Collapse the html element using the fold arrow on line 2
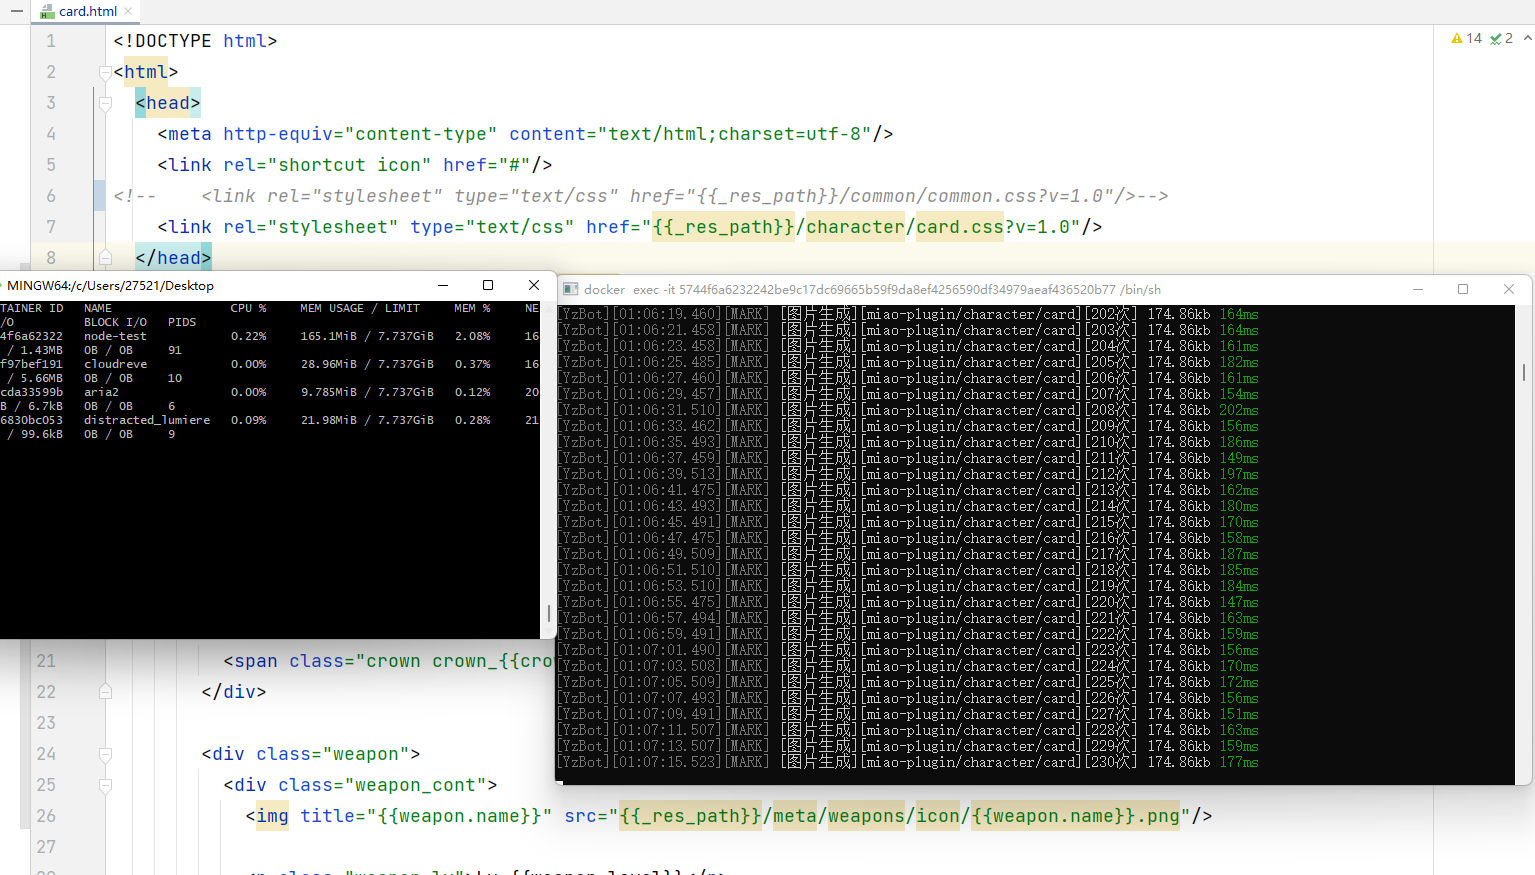 105,72
